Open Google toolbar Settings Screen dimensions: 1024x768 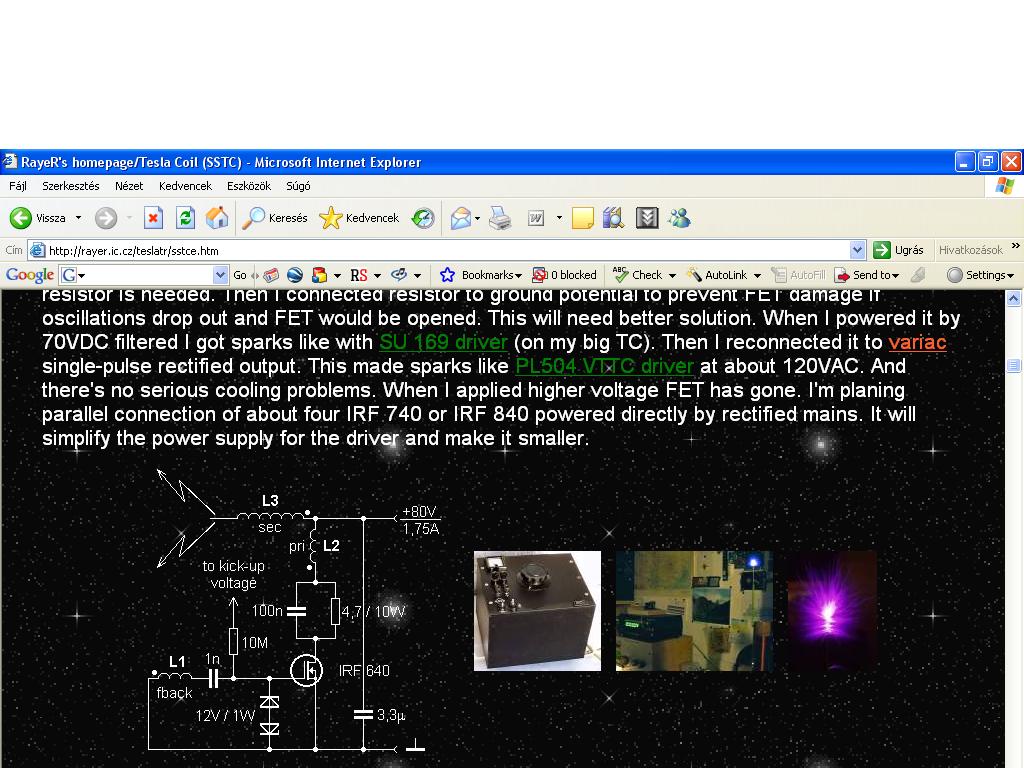point(980,275)
